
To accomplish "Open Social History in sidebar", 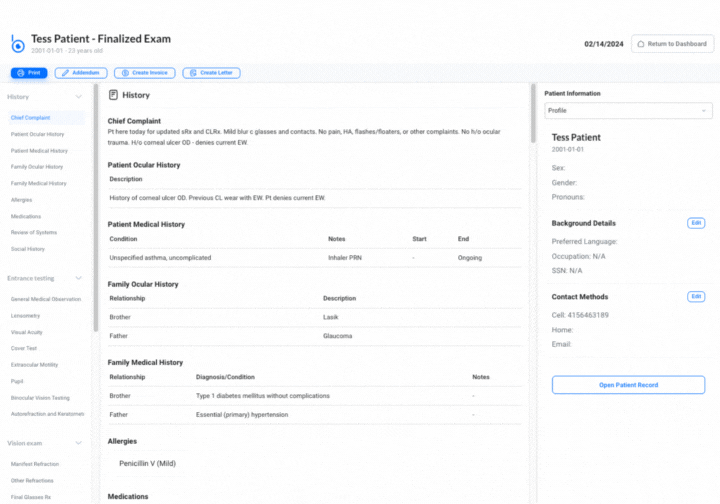I will 28,249.
